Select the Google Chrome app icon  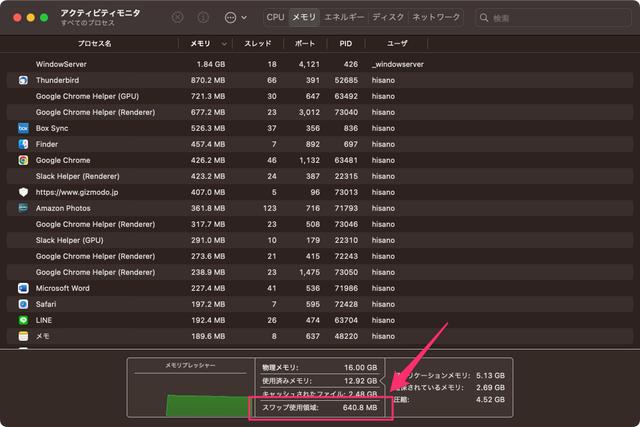point(23,160)
